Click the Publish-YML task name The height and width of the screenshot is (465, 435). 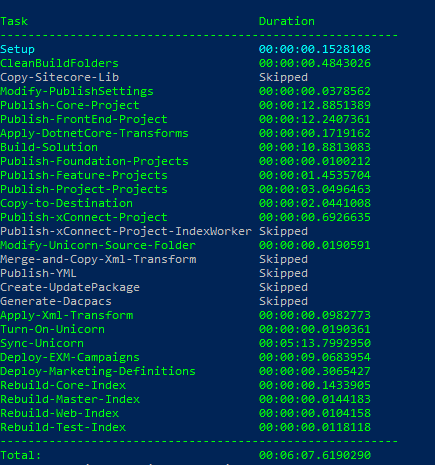pos(38,273)
